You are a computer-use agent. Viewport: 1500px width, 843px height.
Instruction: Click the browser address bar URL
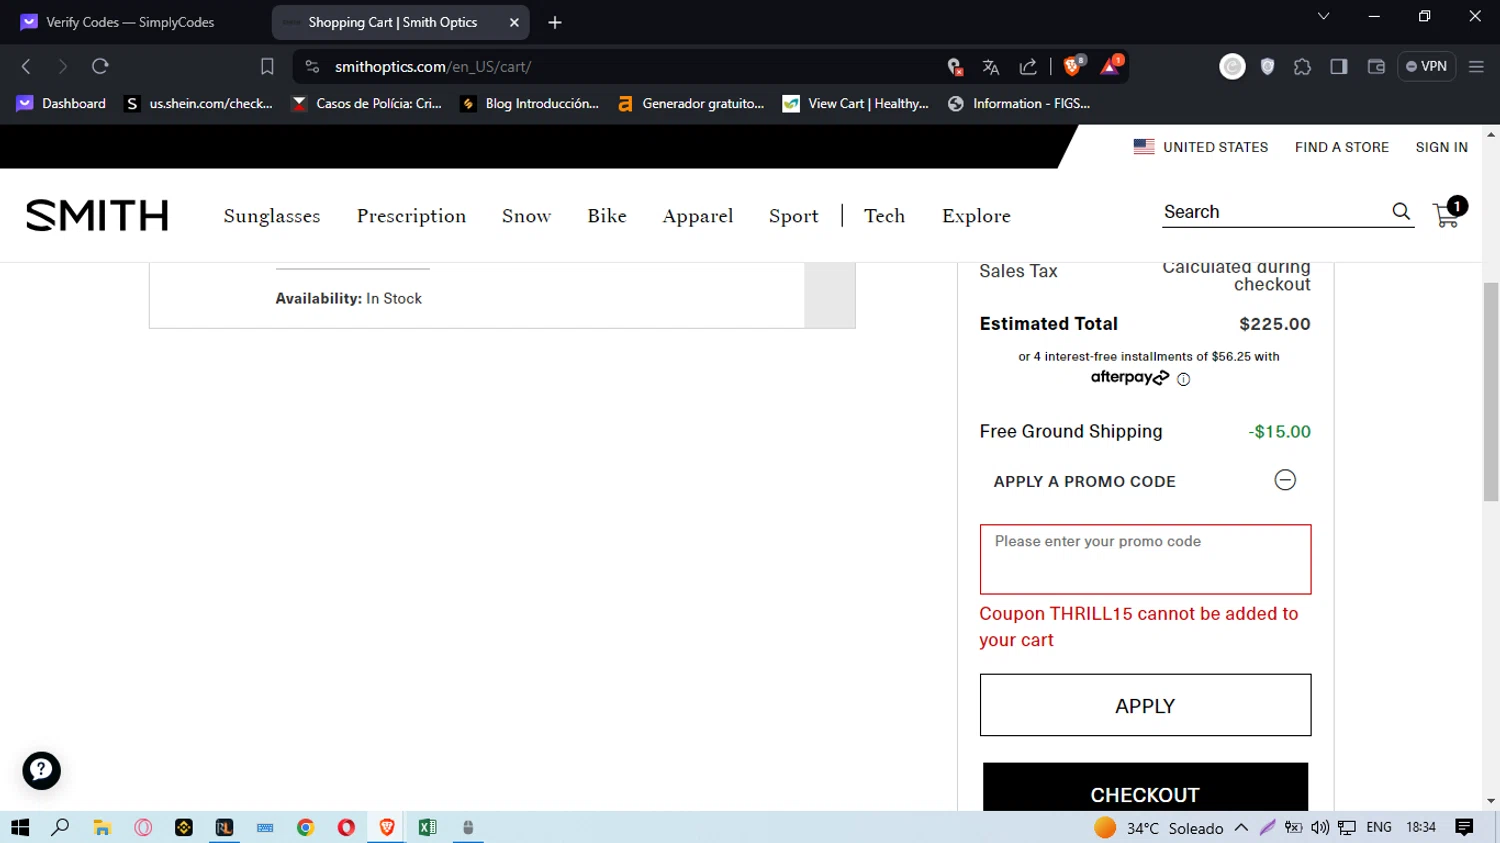click(x=433, y=67)
